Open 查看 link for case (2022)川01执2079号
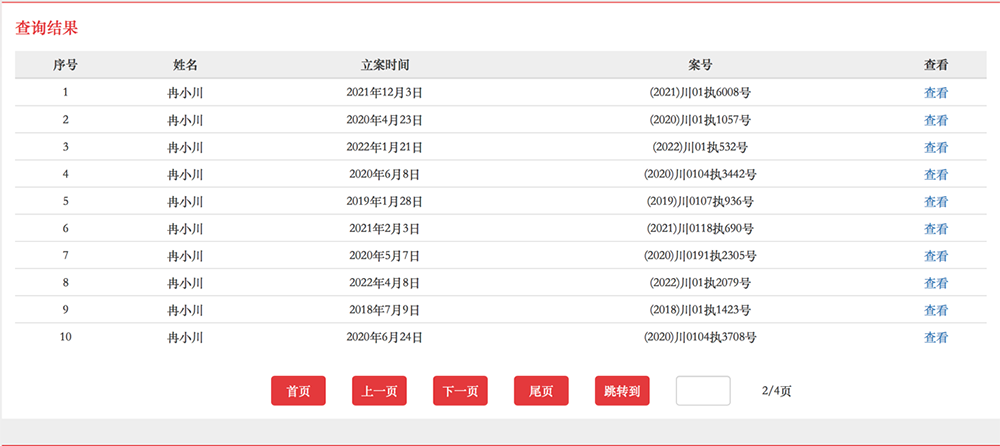Screen dimensions: 1000x446 pos(936,283)
